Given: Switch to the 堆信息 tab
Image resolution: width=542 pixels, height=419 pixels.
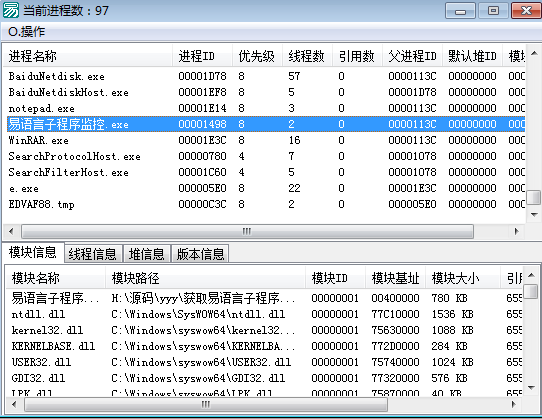Looking at the screenshot, I should click(147, 254).
